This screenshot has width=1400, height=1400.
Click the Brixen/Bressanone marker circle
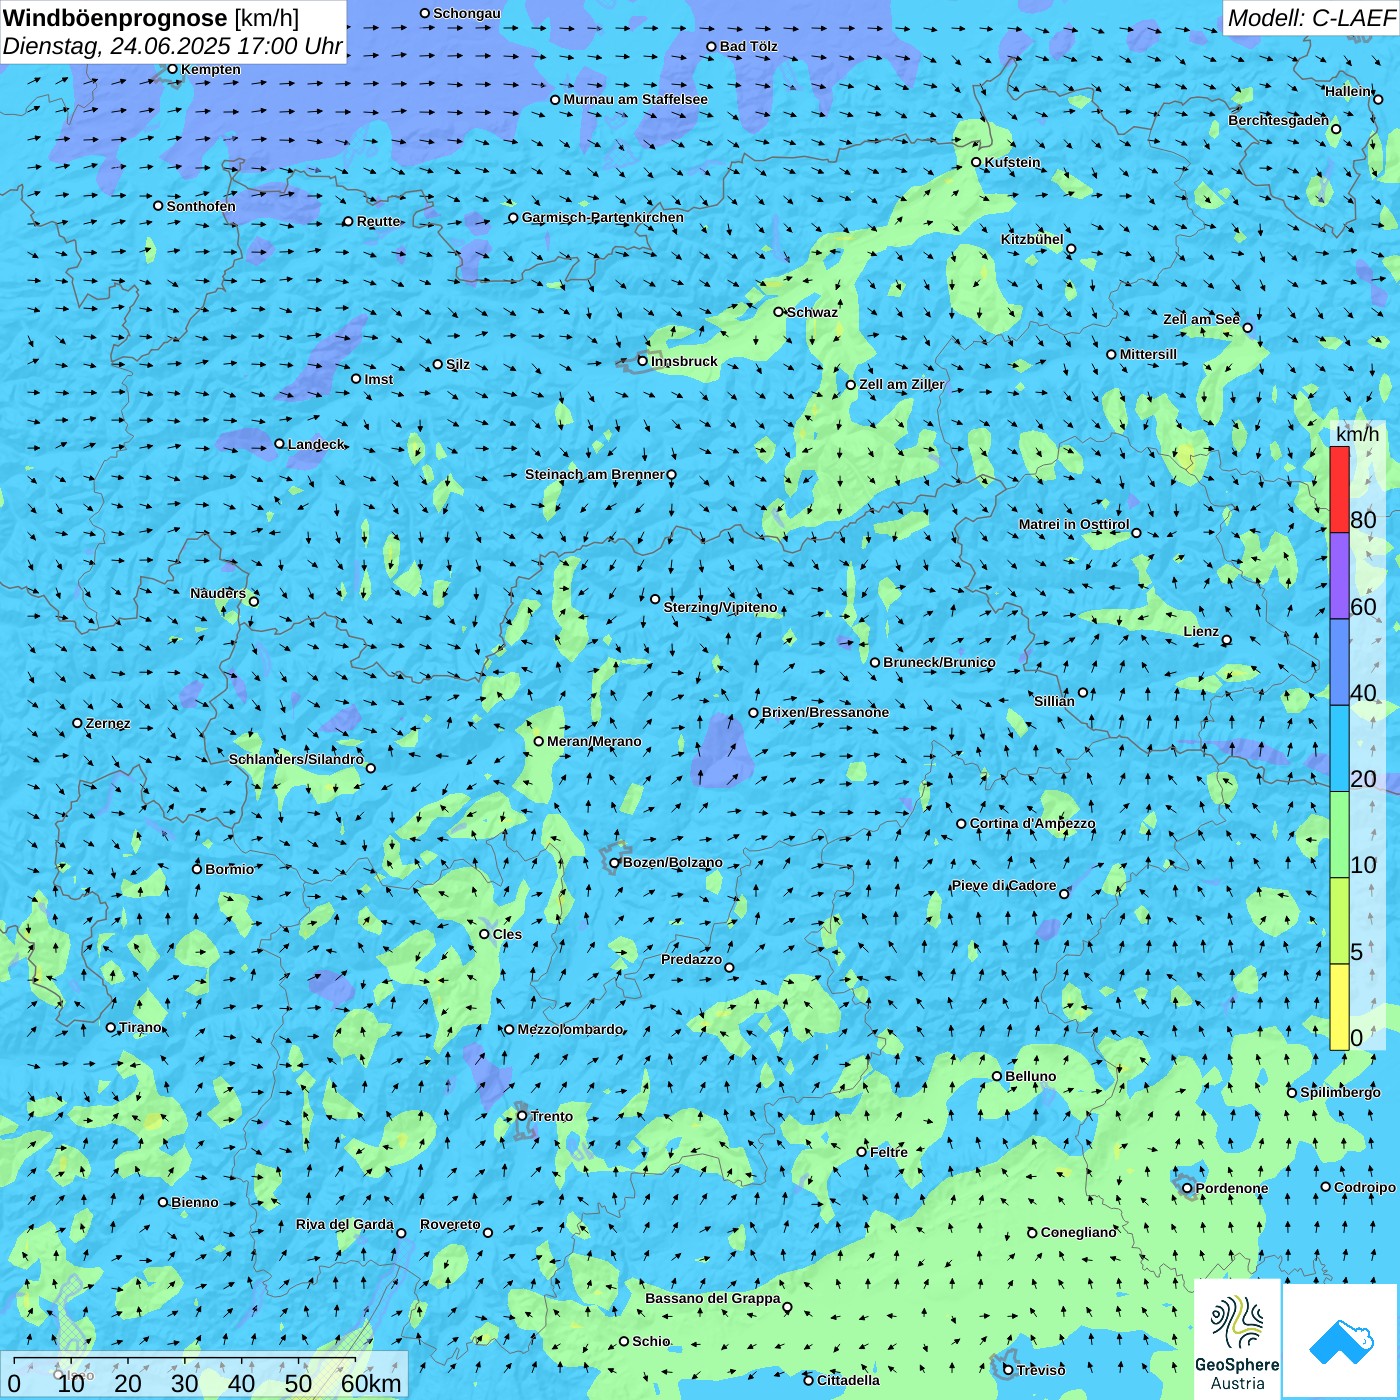pos(753,713)
